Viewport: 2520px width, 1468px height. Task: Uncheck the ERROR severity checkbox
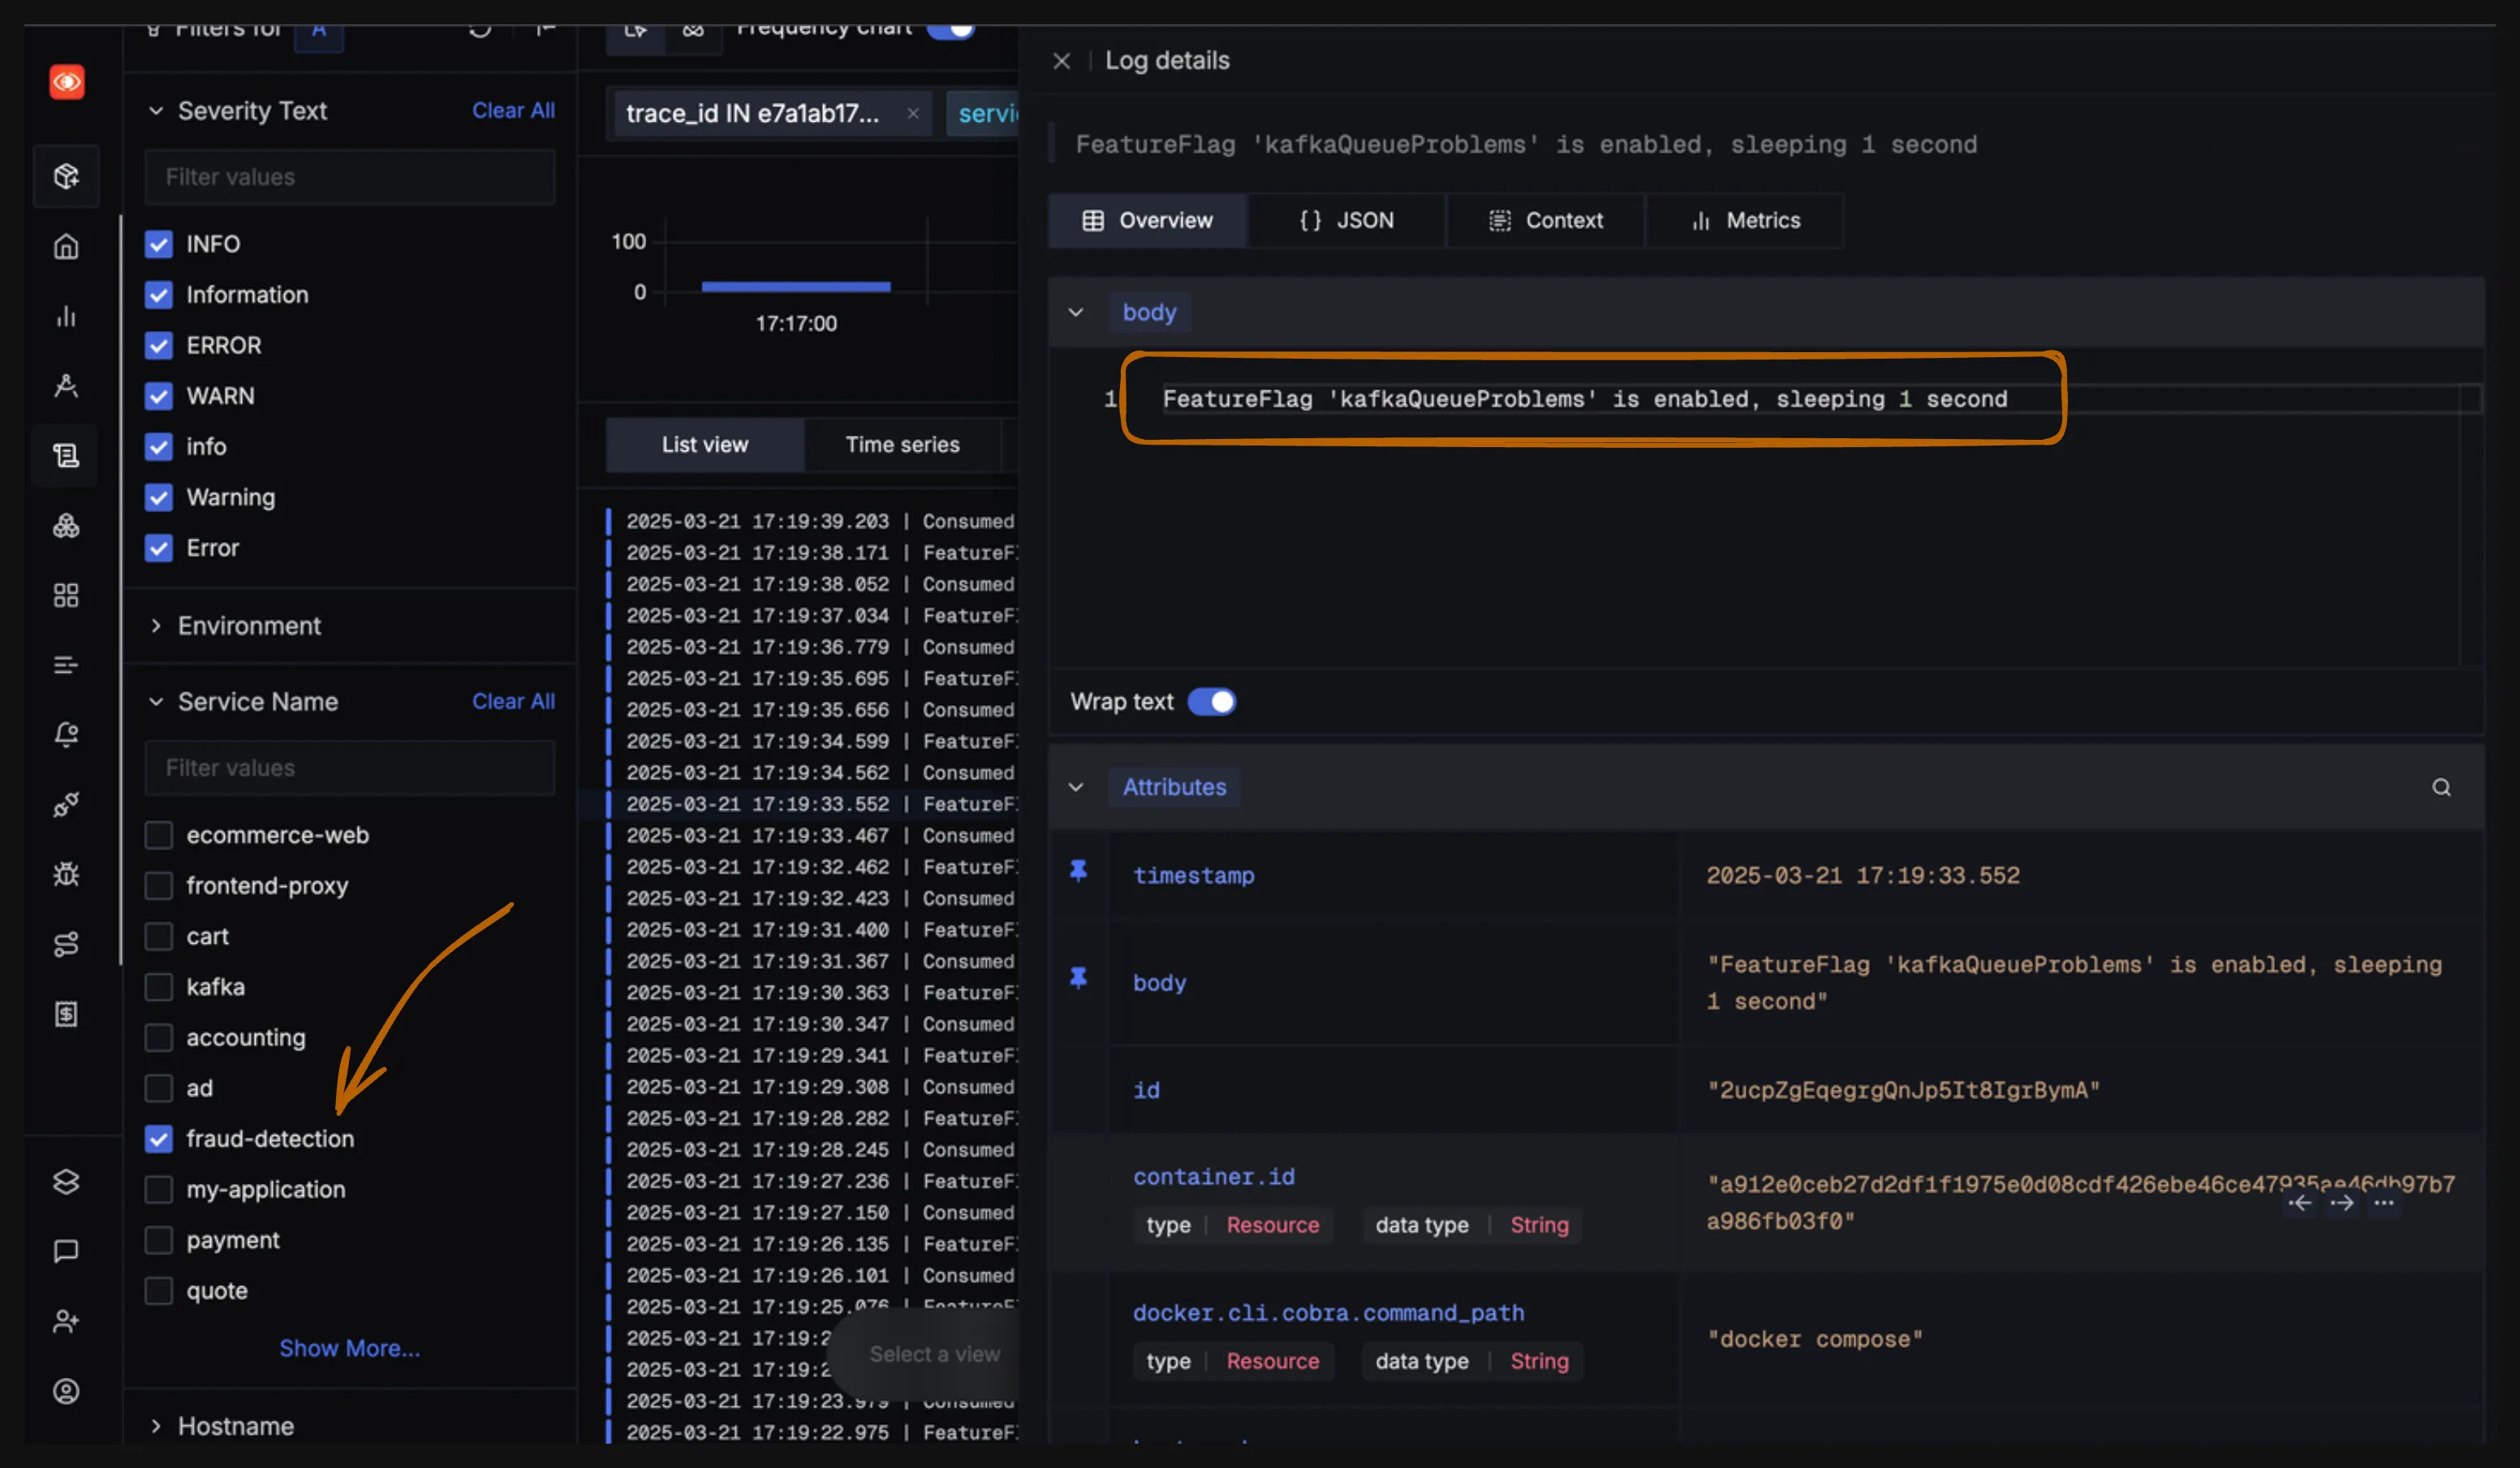[159, 345]
